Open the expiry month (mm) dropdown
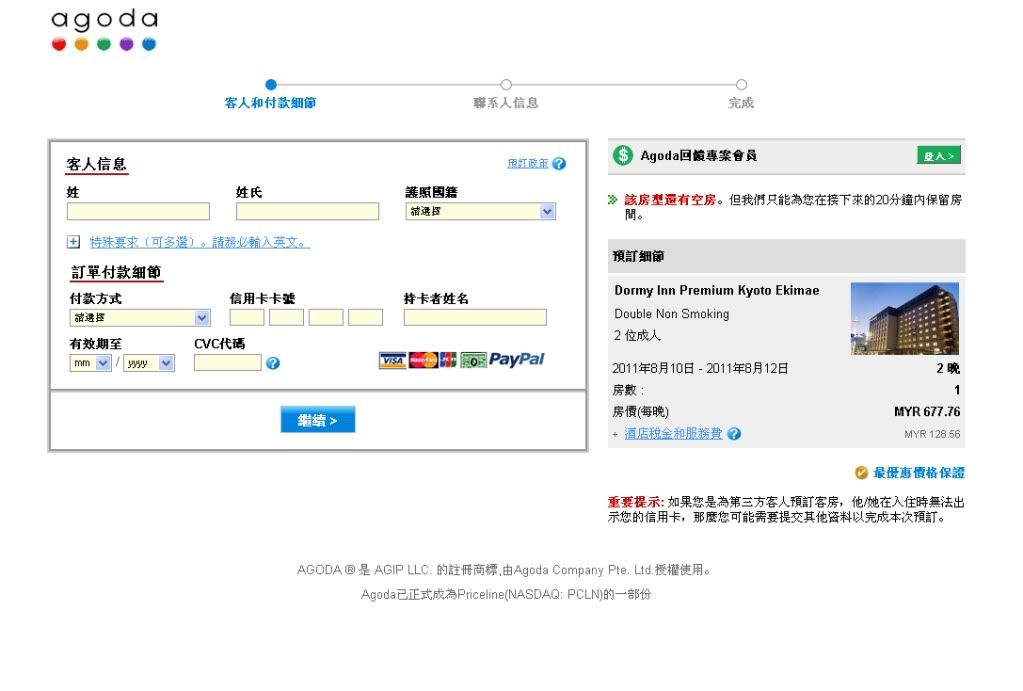This screenshot has height=691, width=1023. [90, 364]
